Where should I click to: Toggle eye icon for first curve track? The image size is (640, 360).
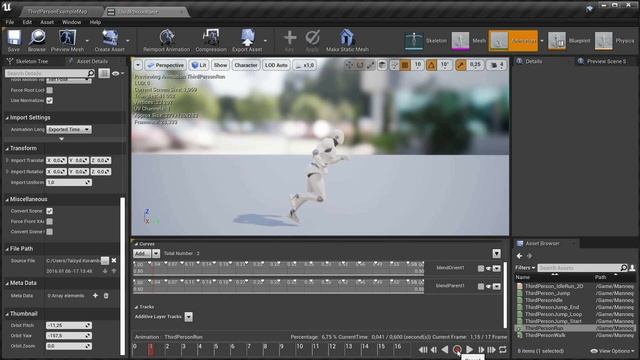[x=489, y=268]
